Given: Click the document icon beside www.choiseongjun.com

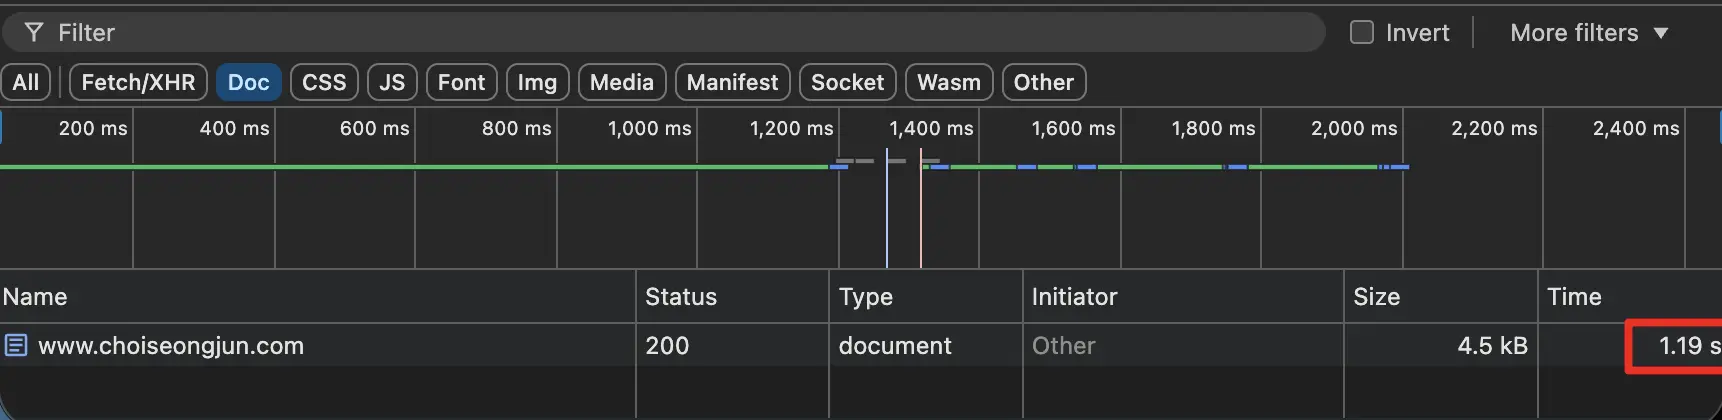Looking at the screenshot, I should pos(16,346).
